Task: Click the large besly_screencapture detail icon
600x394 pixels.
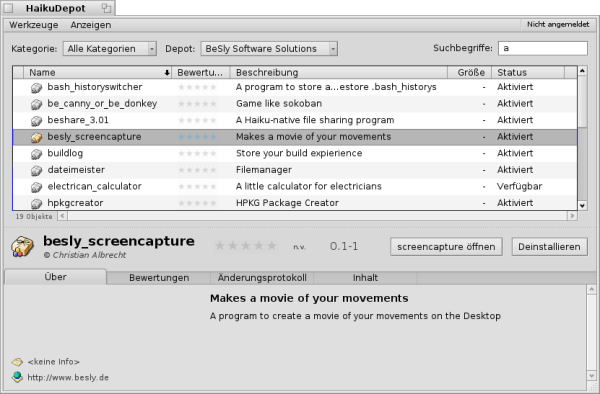Action: [x=22, y=246]
